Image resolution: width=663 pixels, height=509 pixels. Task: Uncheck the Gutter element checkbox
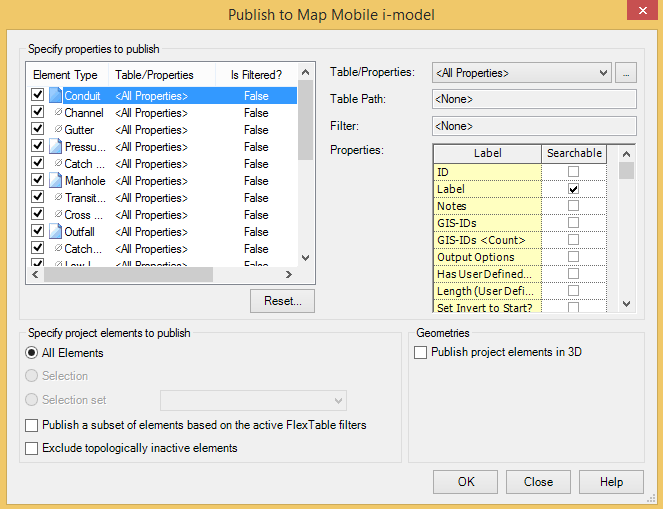point(38,129)
